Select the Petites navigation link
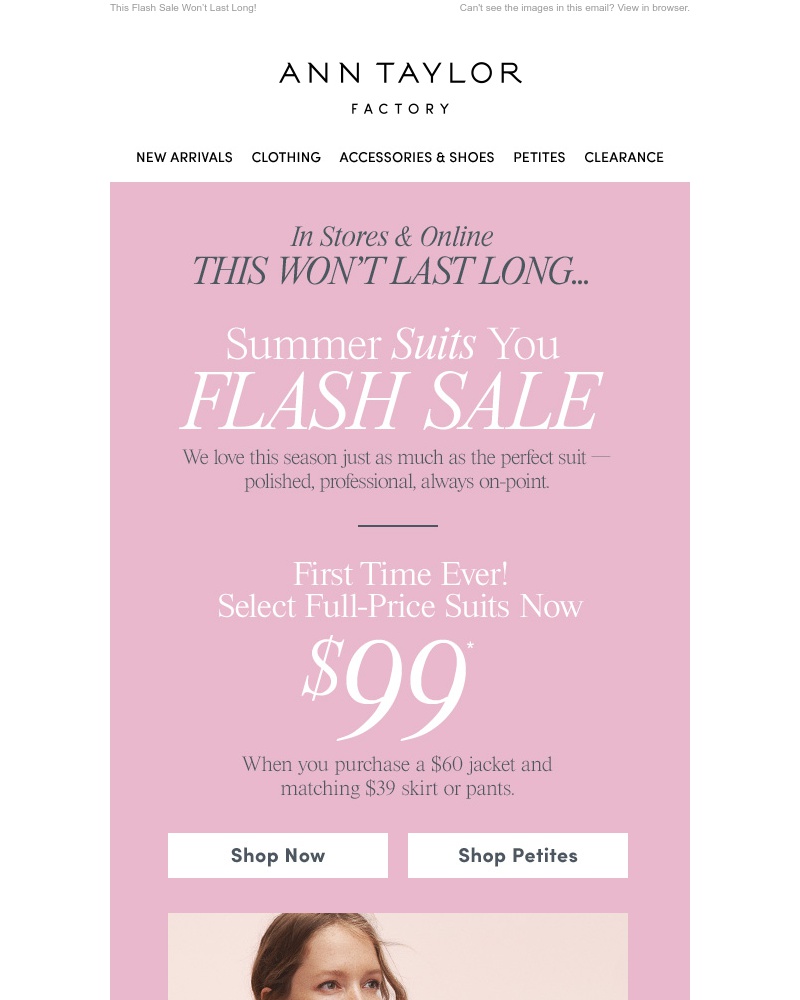Viewport: 800px width, 1000px height. 539,157
